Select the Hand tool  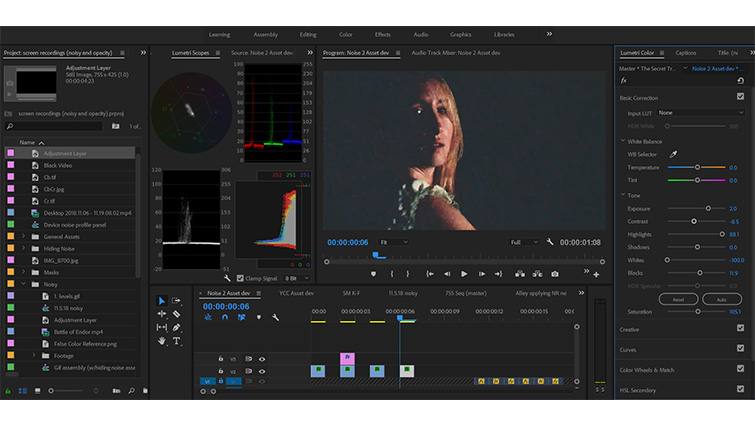click(x=162, y=341)
